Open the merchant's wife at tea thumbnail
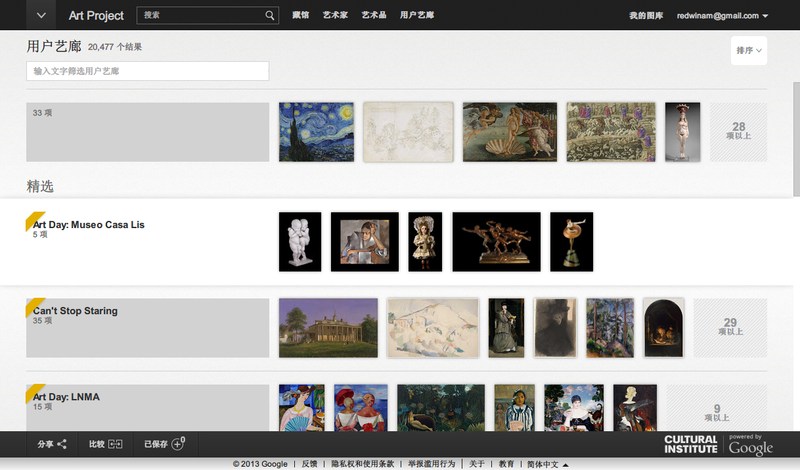800x470 pixels. [x=574, y=408]
